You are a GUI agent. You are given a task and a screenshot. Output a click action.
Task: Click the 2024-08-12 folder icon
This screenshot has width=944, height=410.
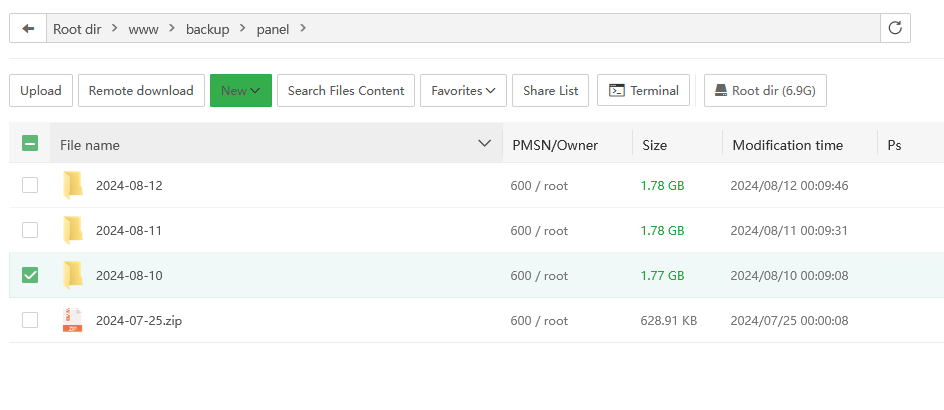click(72, 185)
